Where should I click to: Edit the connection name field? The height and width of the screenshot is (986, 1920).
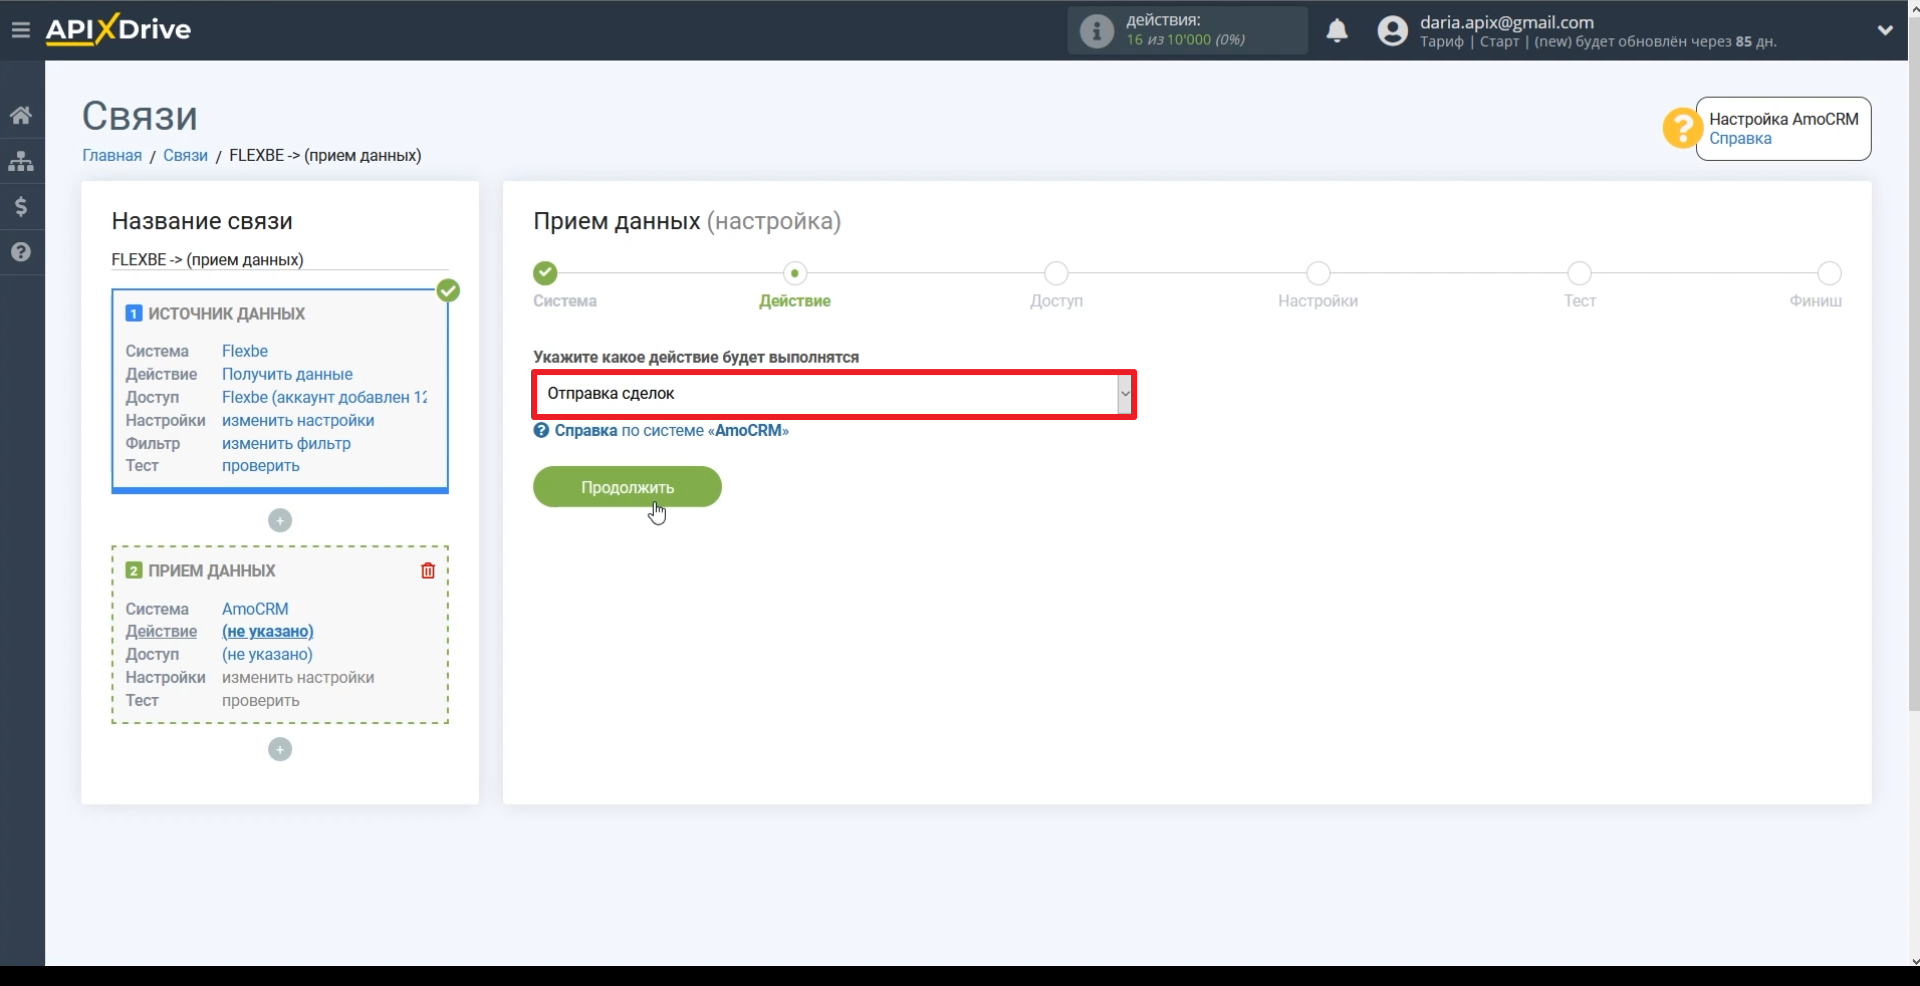point(280,260)
